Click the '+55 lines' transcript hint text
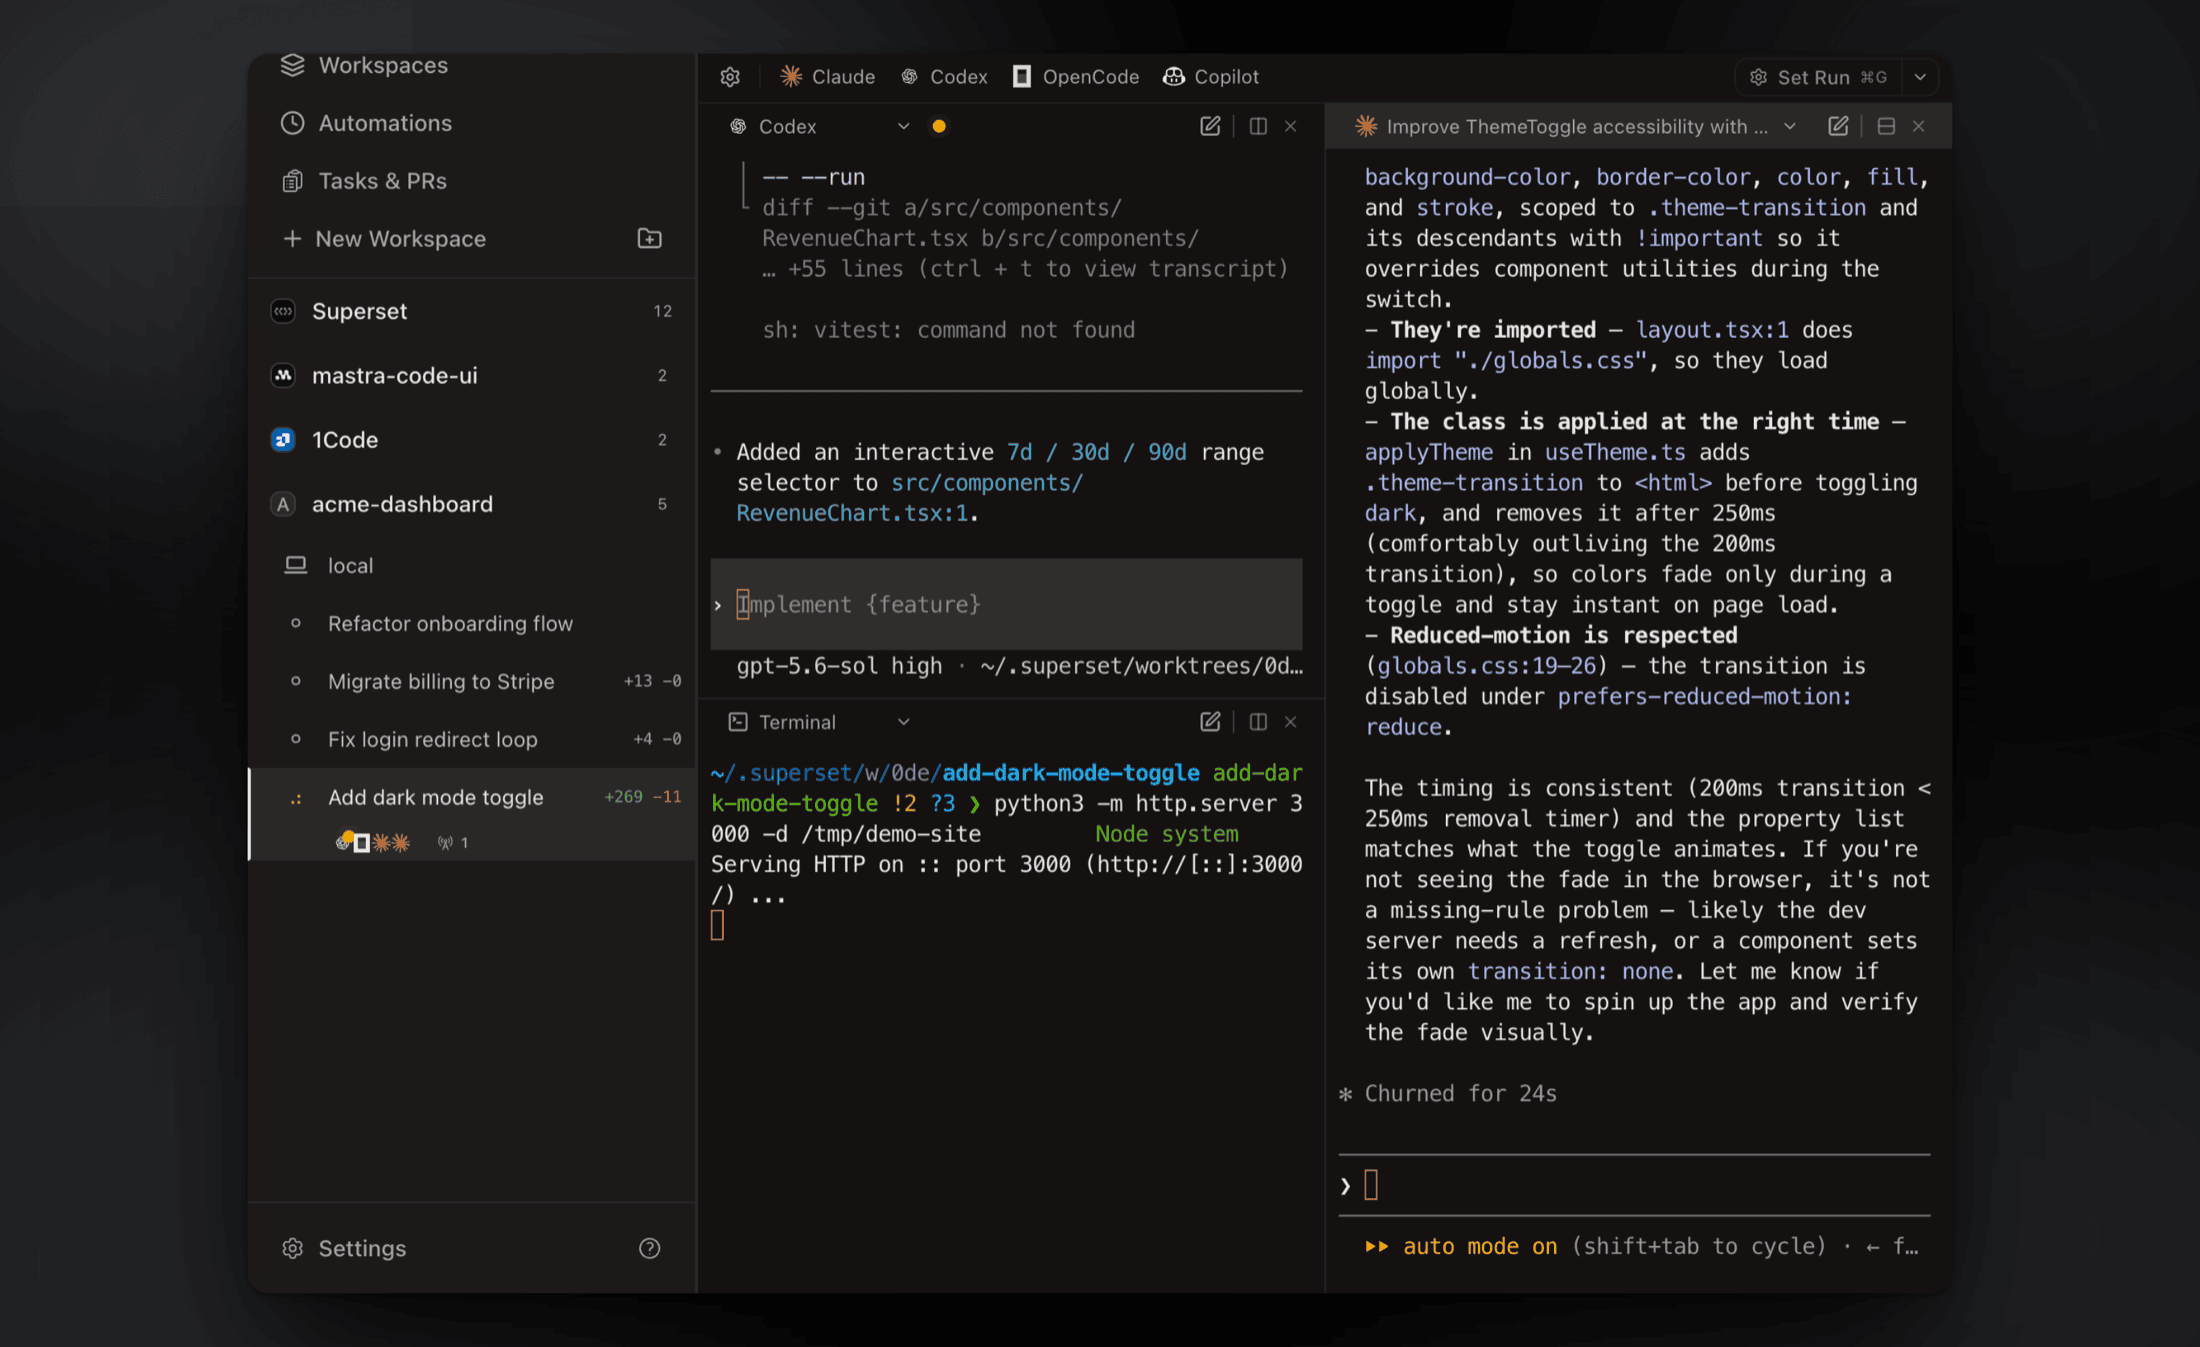Image resolution: width=2200 pixels, height=1347 pixels. (1025, 269)
